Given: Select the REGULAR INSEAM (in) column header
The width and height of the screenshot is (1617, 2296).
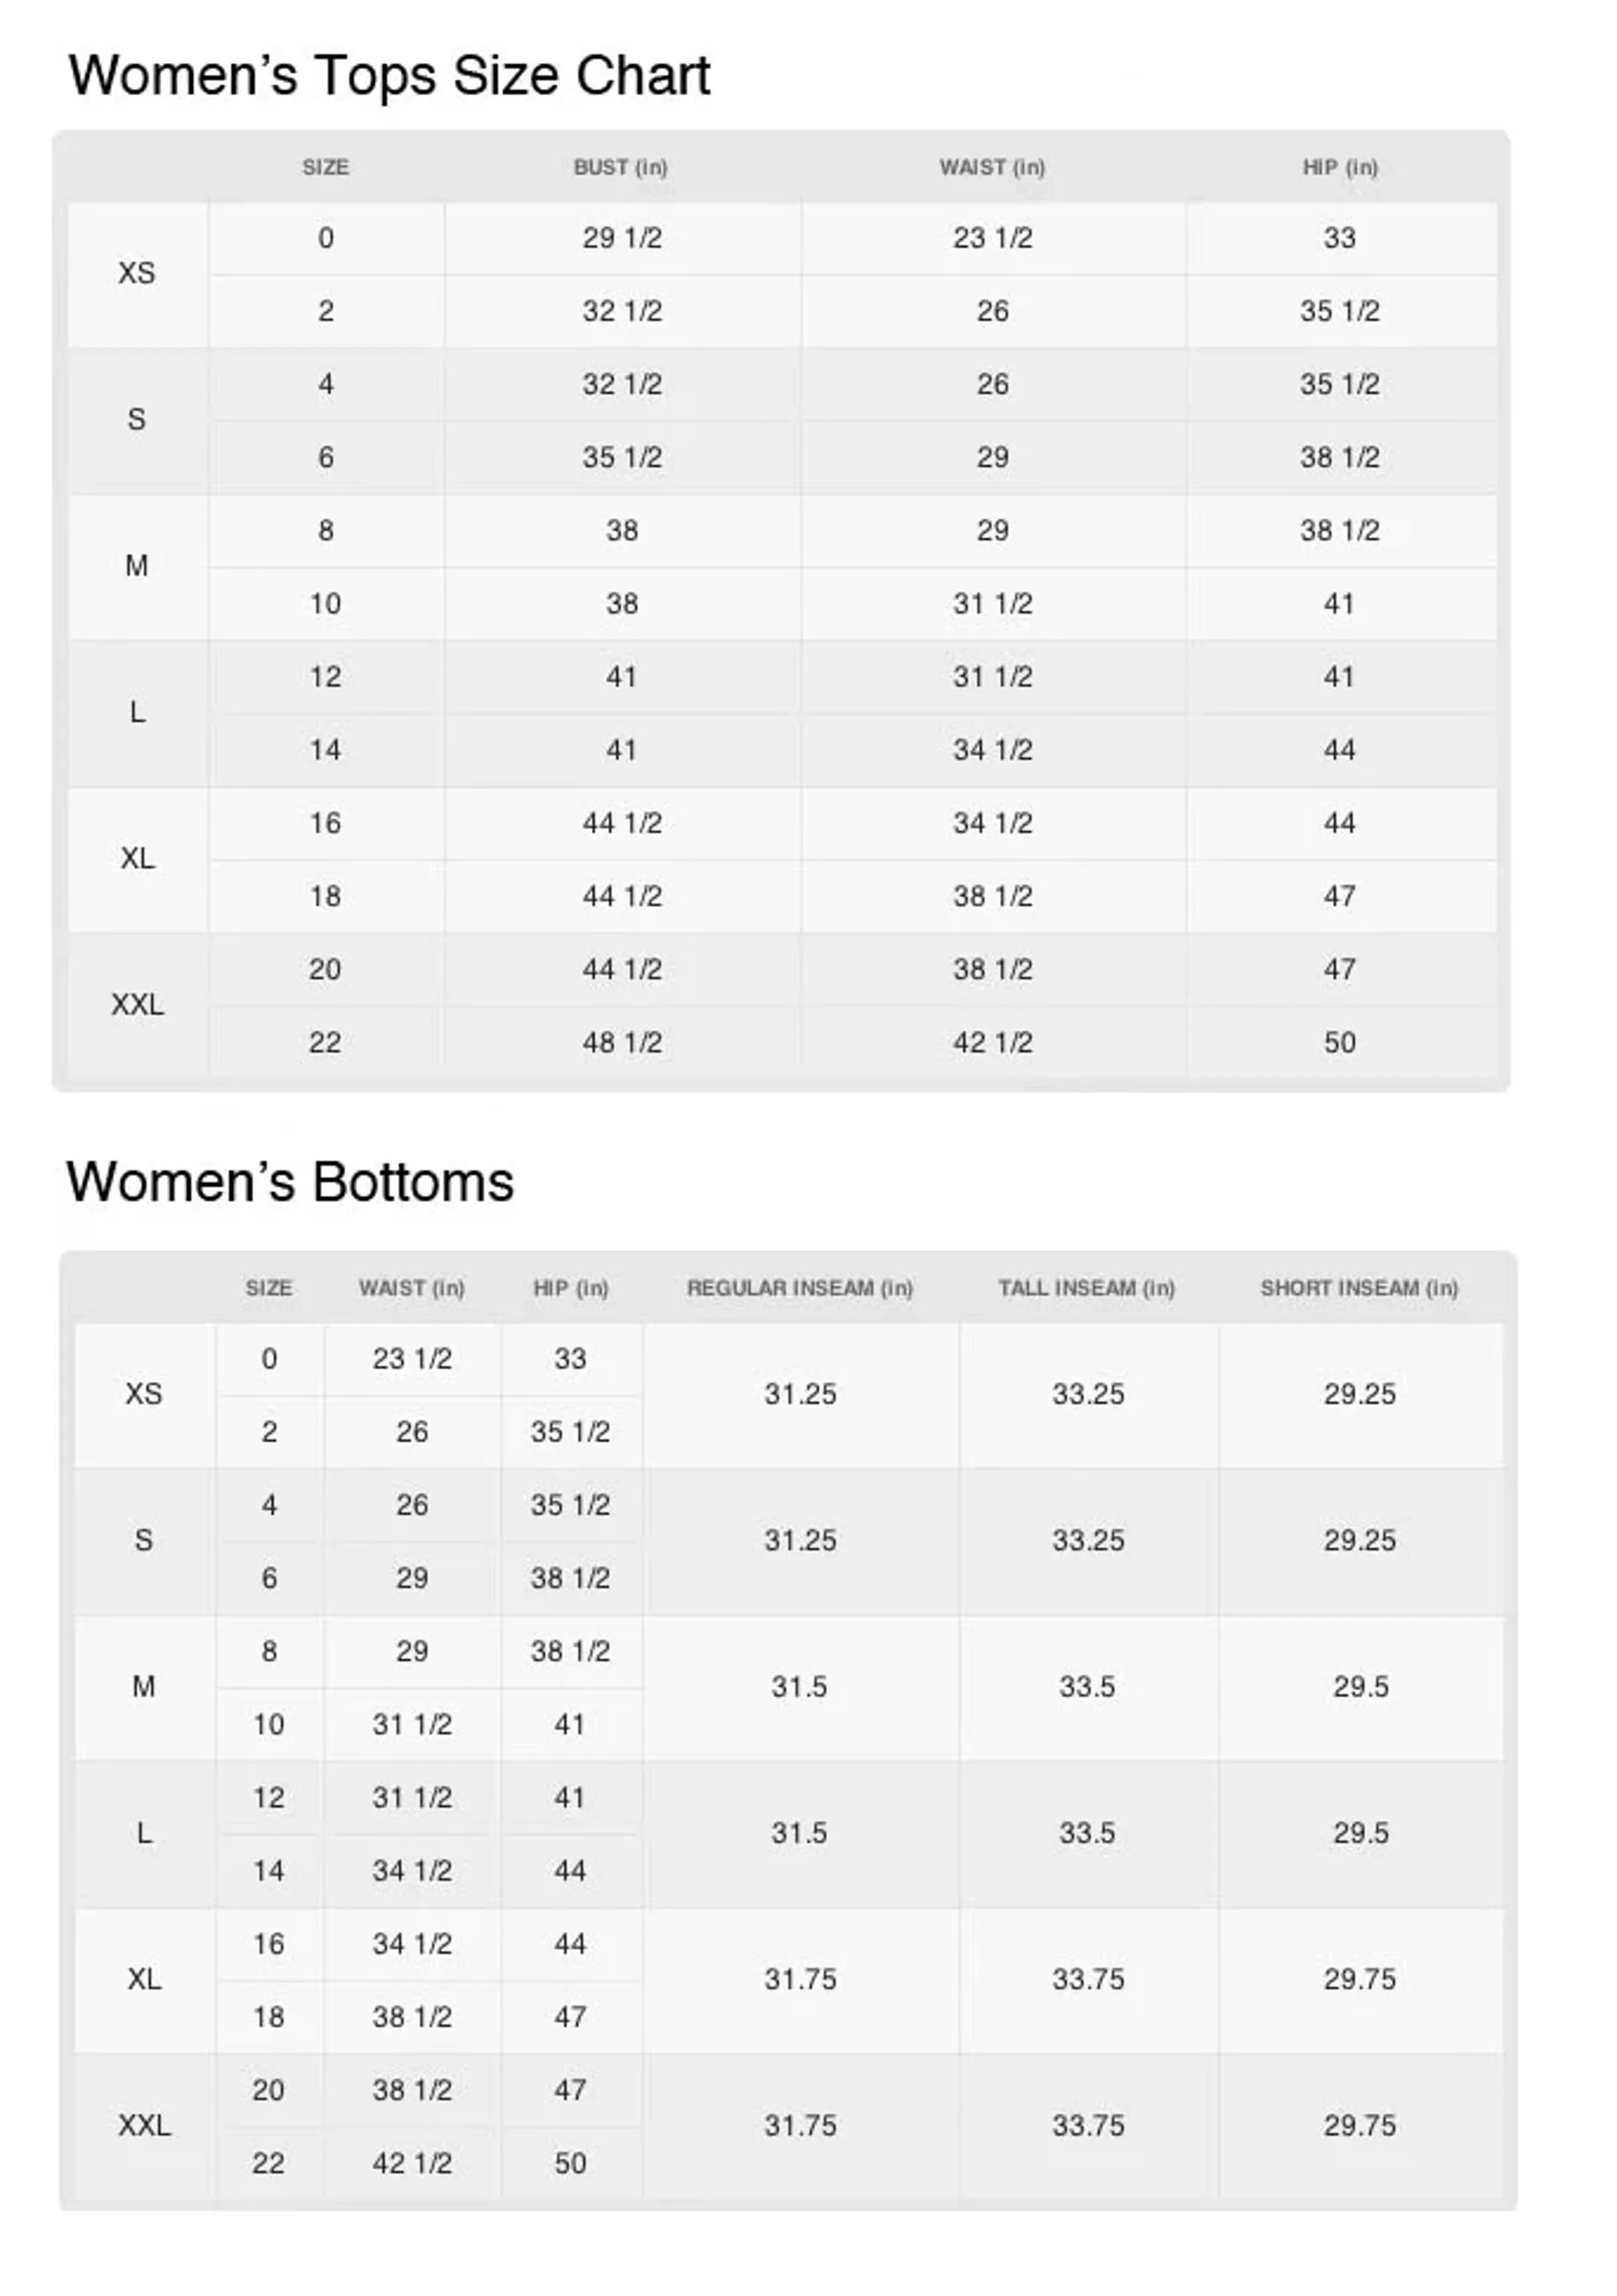Looking at the screenshot, I should click(x=800, y=1288).
